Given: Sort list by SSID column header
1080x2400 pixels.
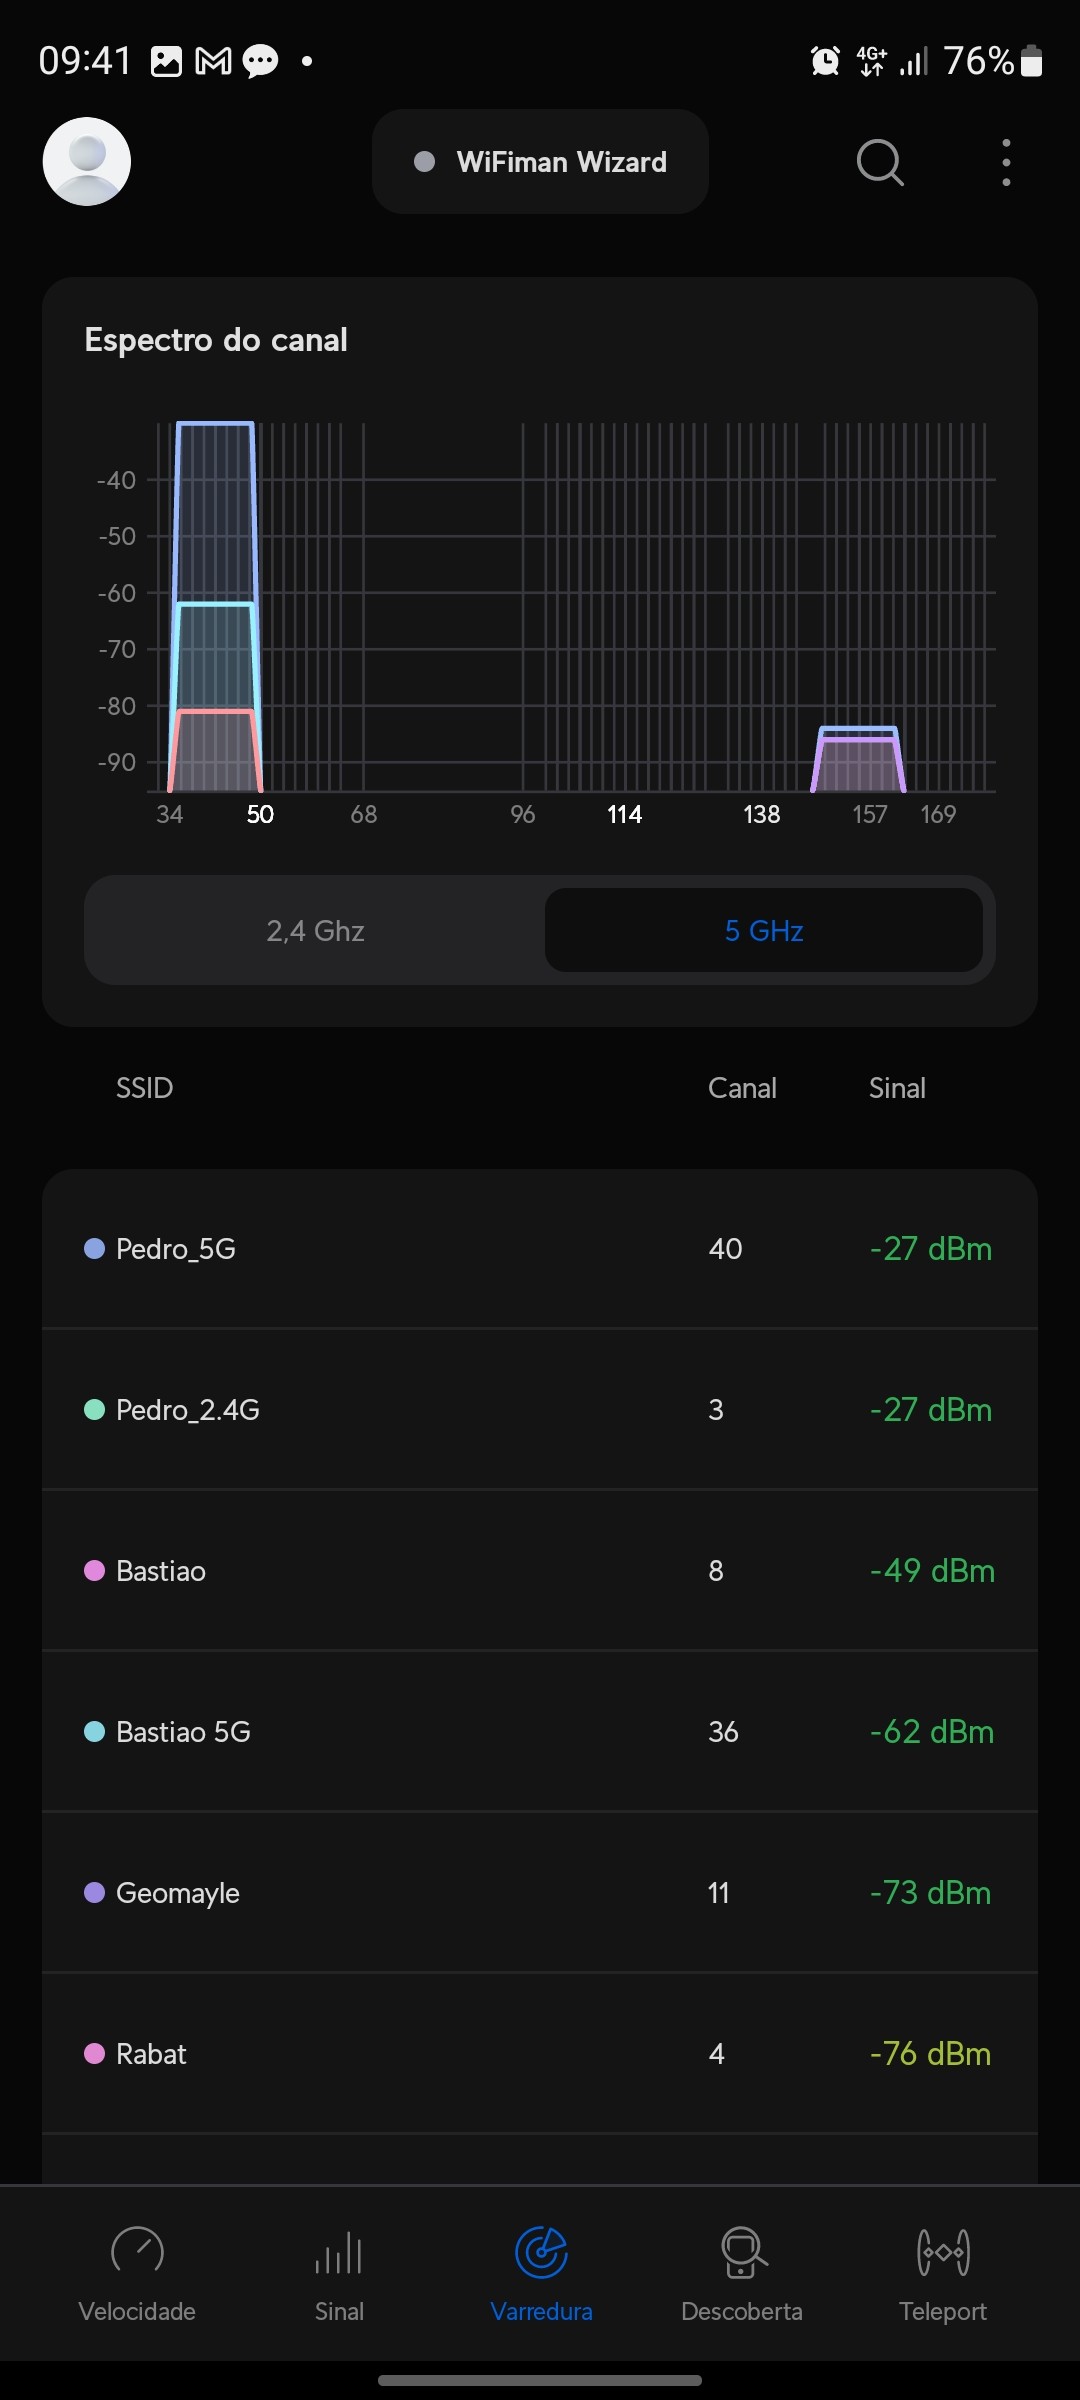Looking at the screenshot, I should pyautogui.click(x=145, y=1088).
